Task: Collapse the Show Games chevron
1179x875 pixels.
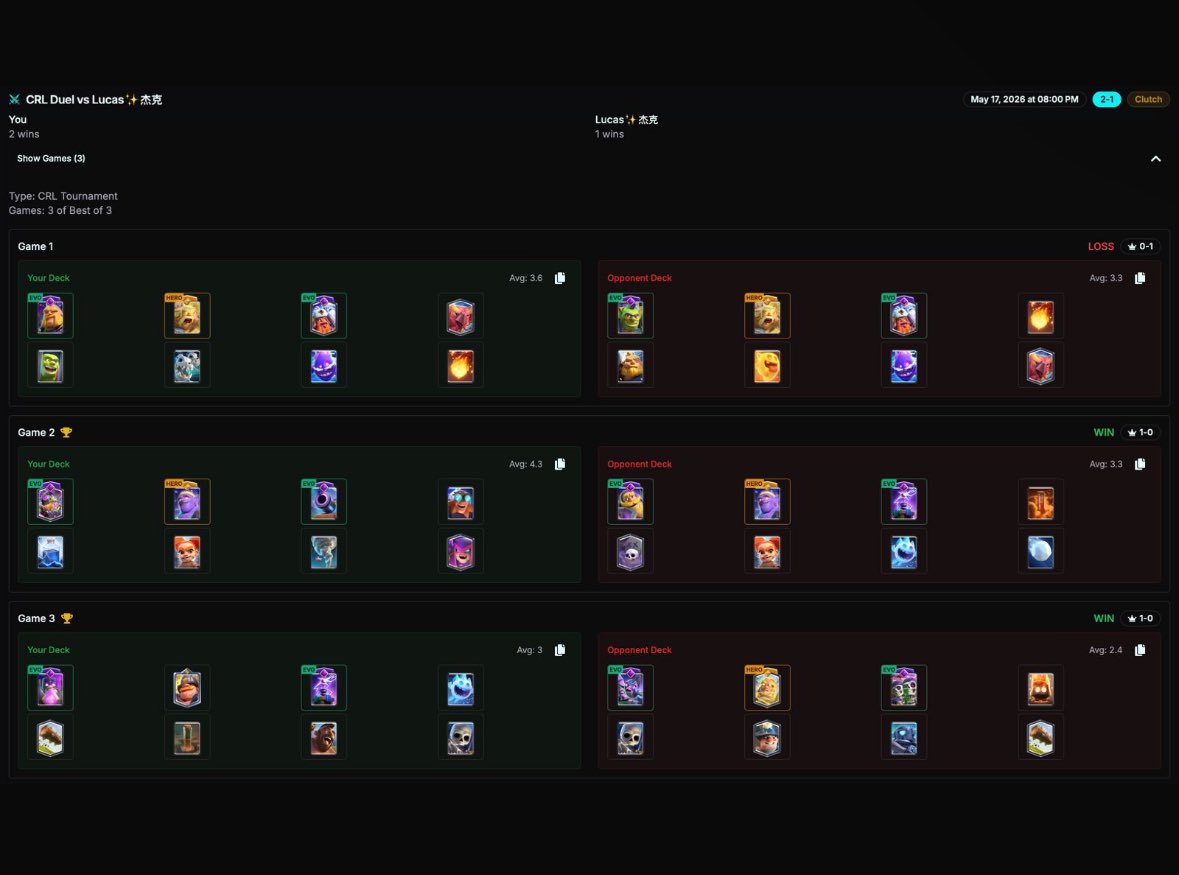Action: click(1156, 159)
